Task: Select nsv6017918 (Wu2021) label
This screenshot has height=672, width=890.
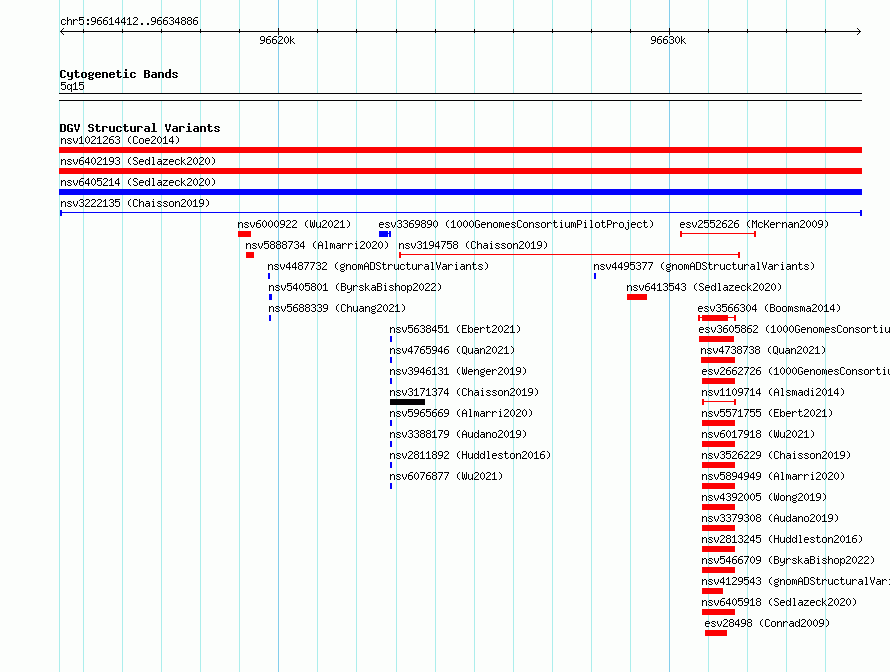Action: 758,434
